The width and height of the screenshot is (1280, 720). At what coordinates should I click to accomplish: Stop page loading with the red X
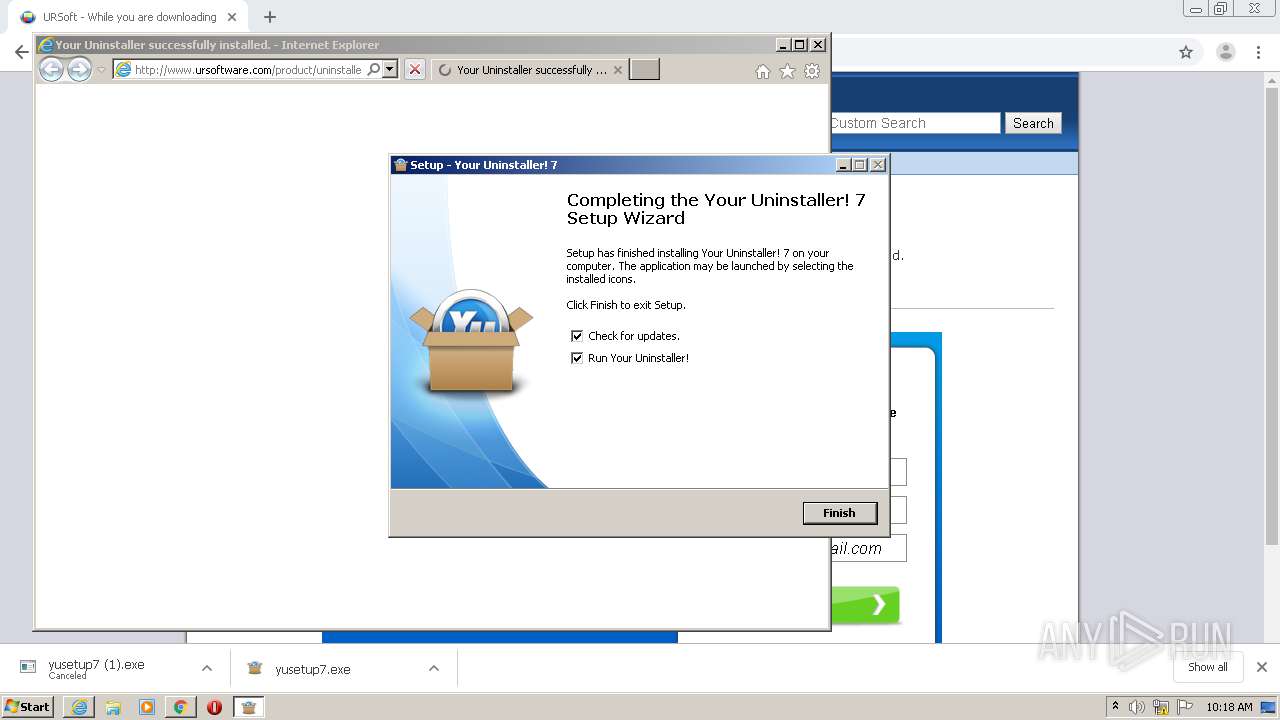[415, 70]
